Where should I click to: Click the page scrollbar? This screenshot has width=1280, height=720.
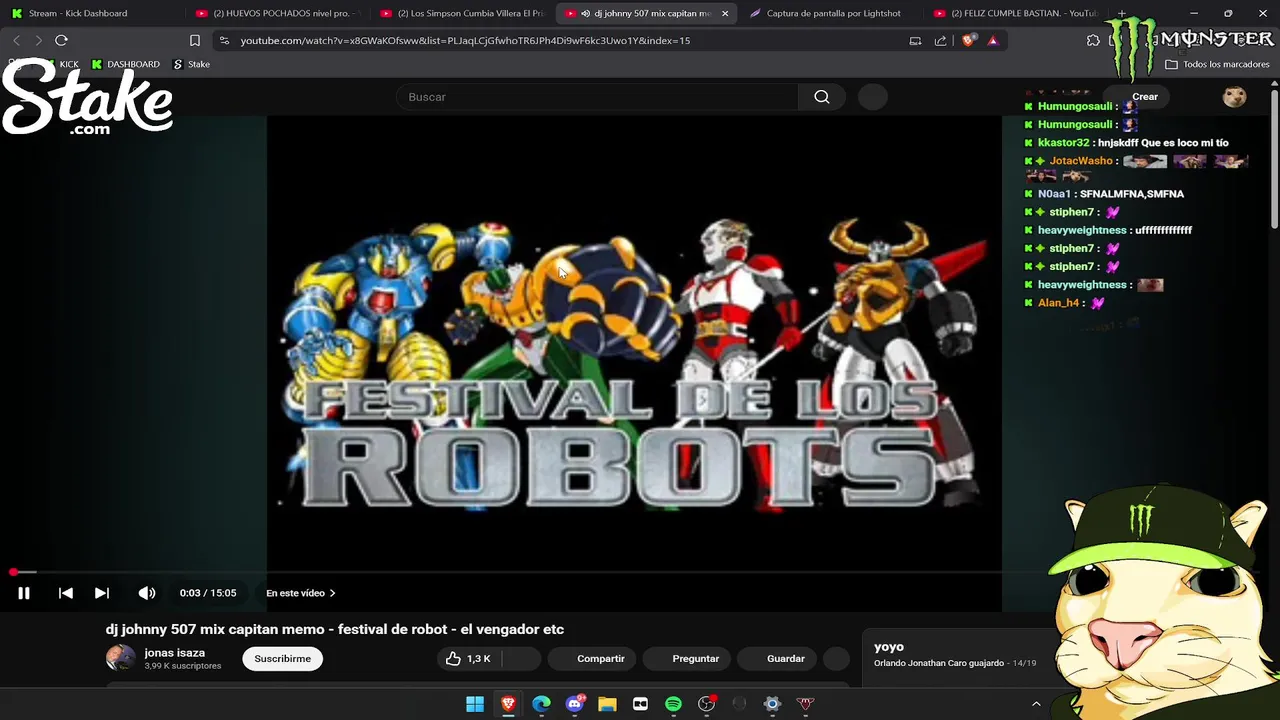[1275, 158]
